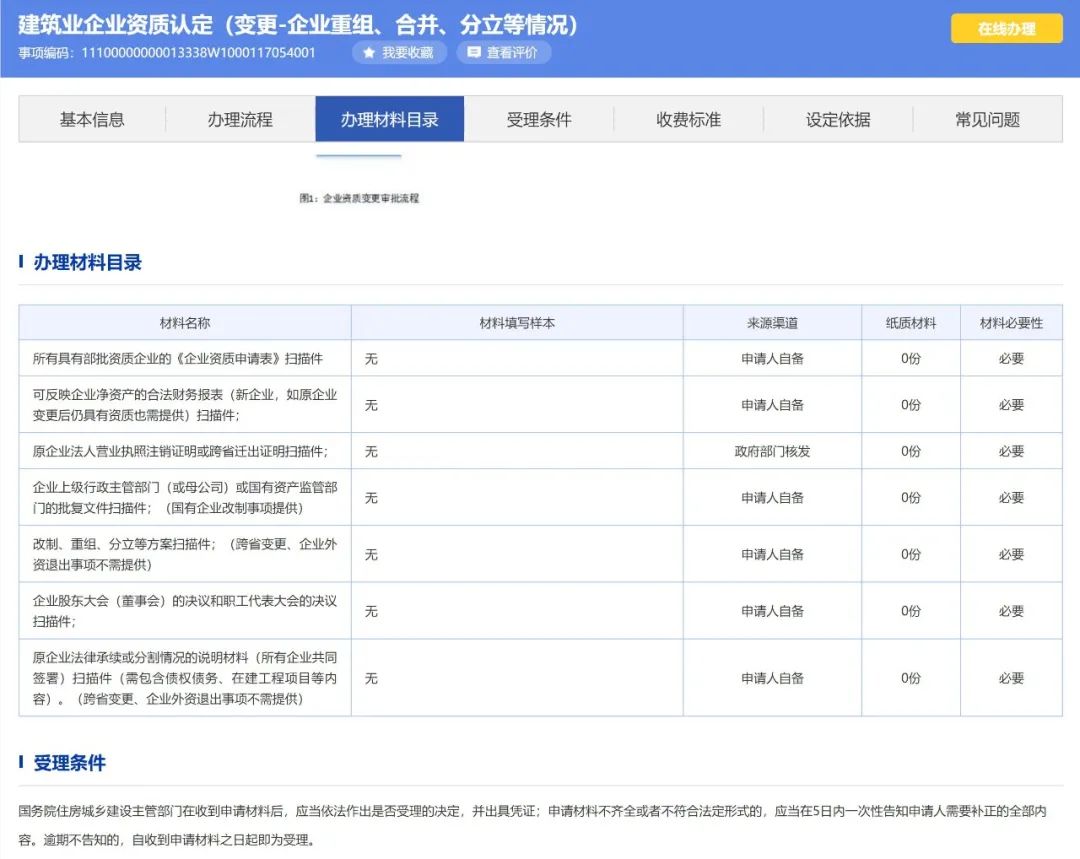The width and height of the screenshot is (1080, 859).
Task: Click 0份 in the 法律承续或分割情况 row
Action: 911,678
